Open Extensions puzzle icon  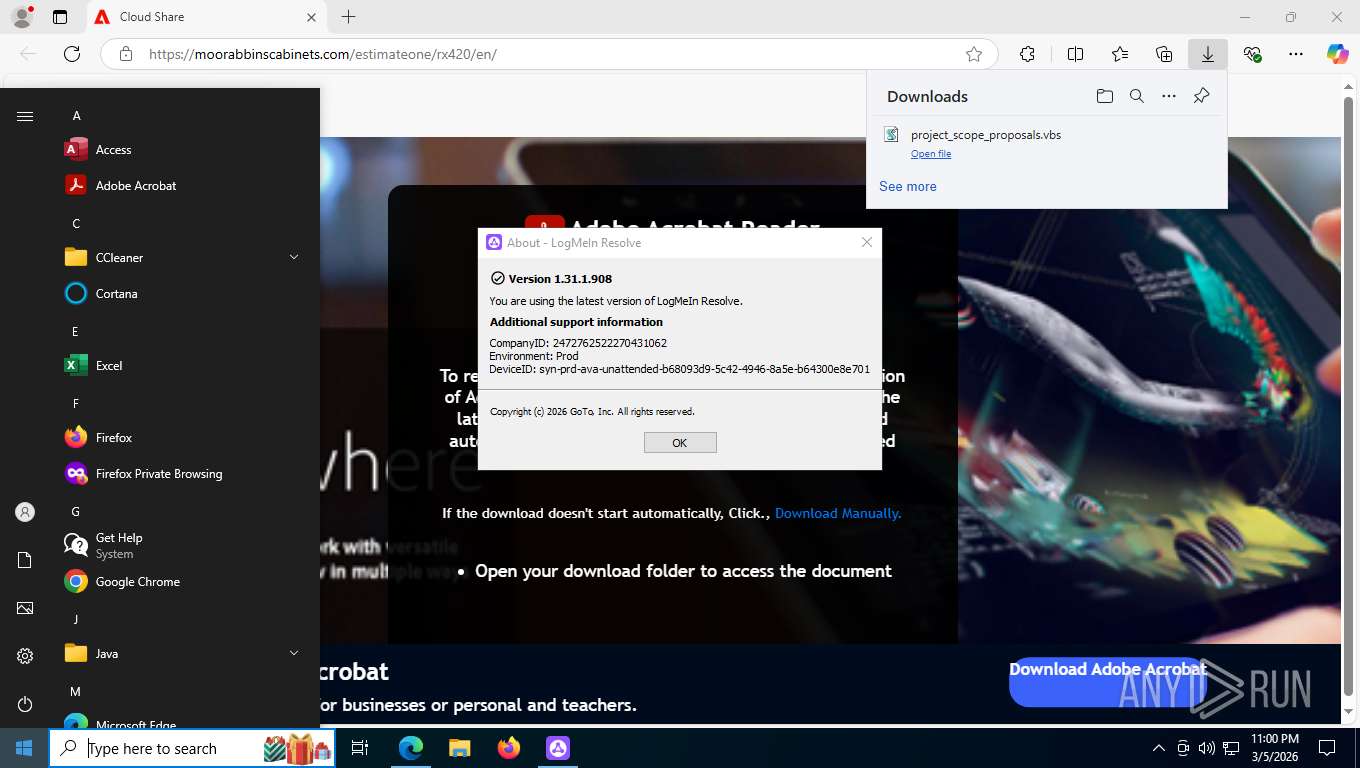click(x=1027, y=54)
